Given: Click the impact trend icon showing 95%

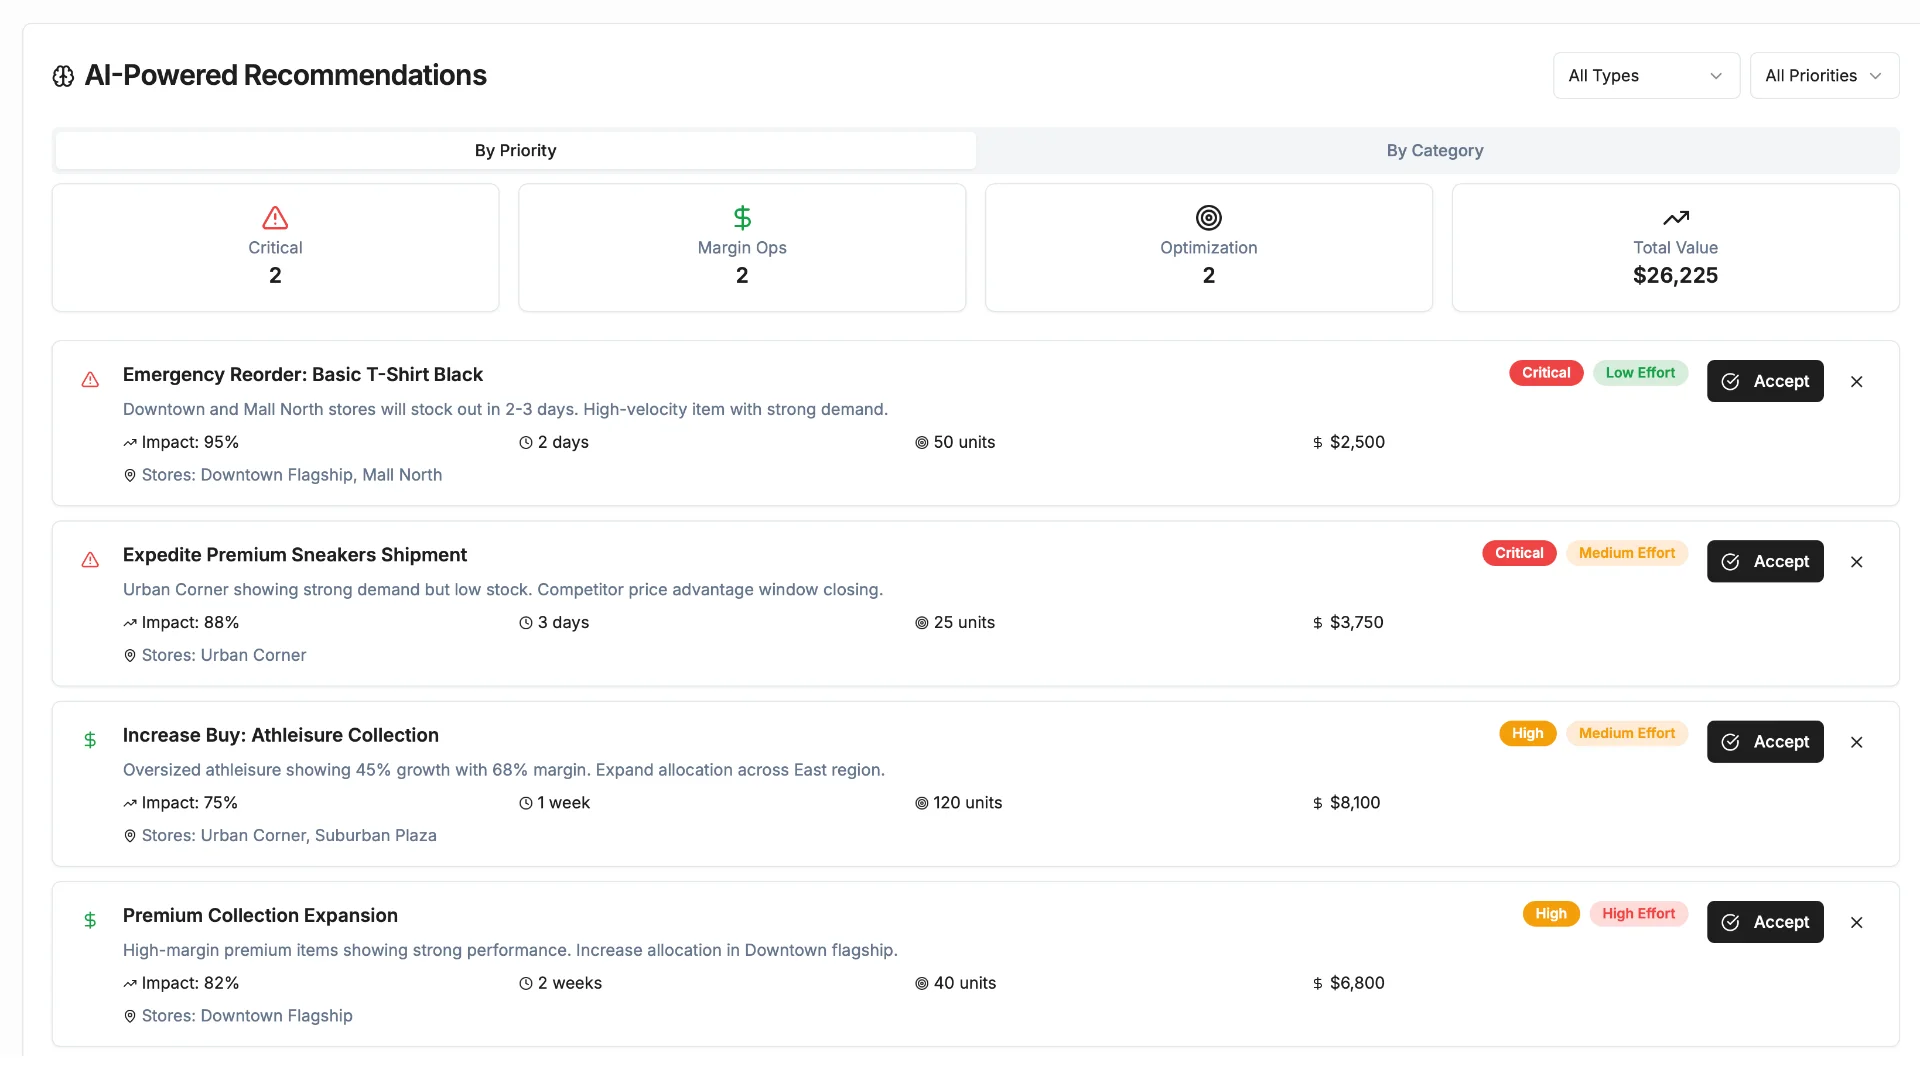Looking at the screenshot, I should [129, 442].
